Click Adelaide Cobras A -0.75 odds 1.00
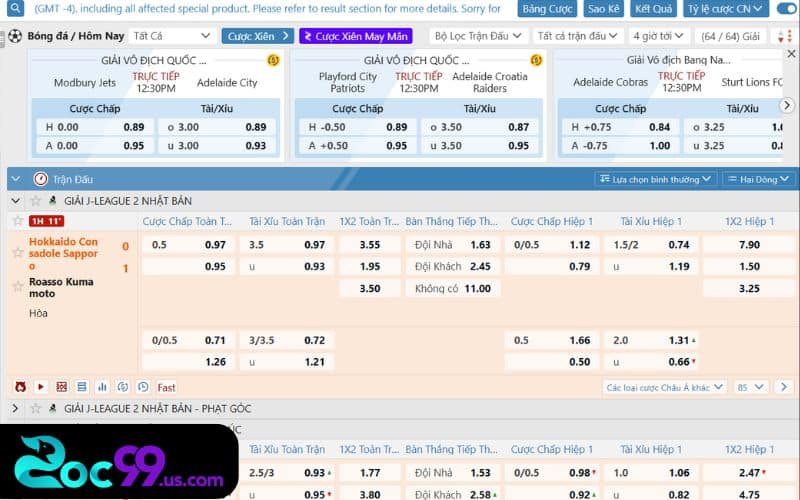The width and height of the screenshot is (800, 500). (620, 145)
